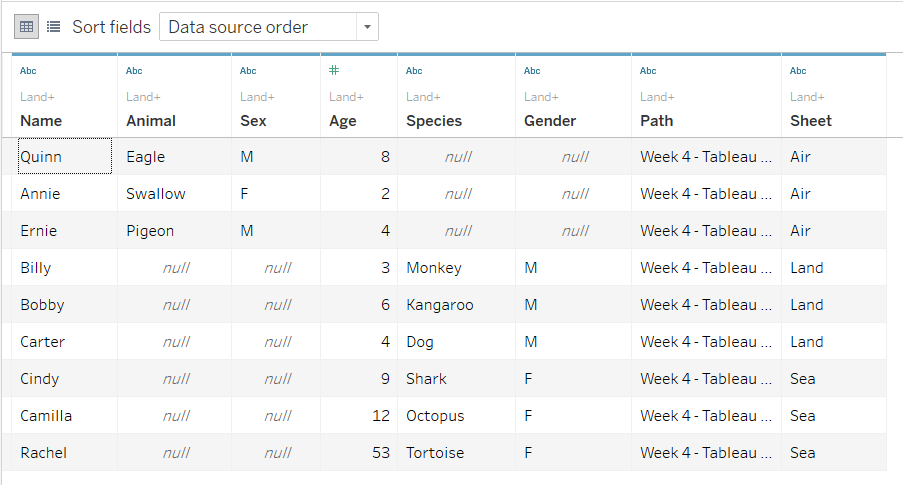
Task: Click the Abc type icon above Animal
Action: [x=134, y=71]
